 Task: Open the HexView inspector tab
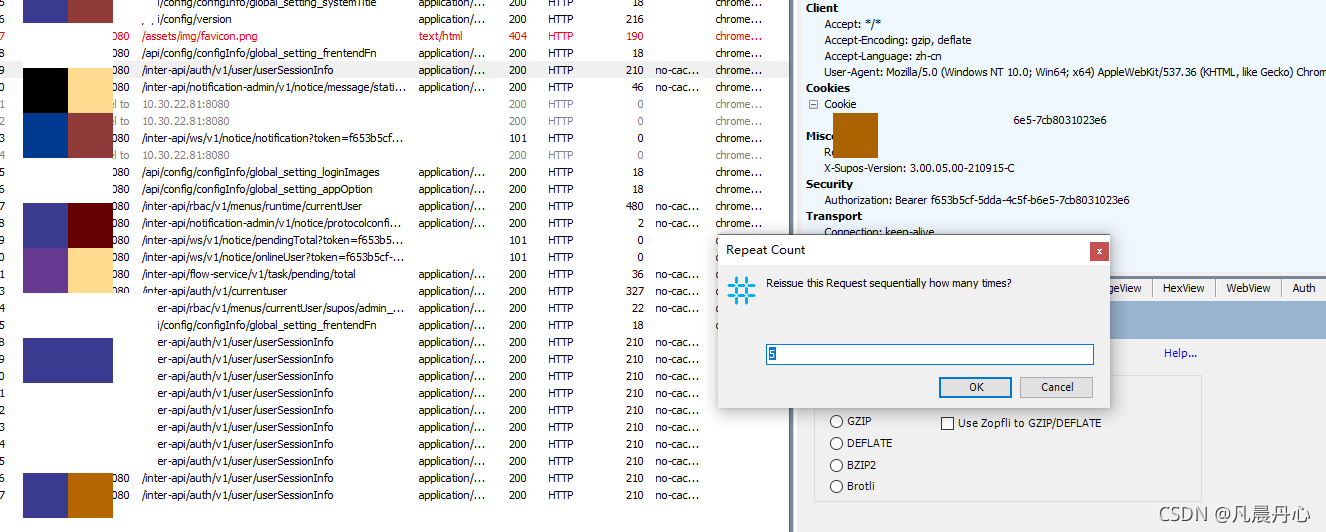pyautogui.click(x=1183, y=288)
